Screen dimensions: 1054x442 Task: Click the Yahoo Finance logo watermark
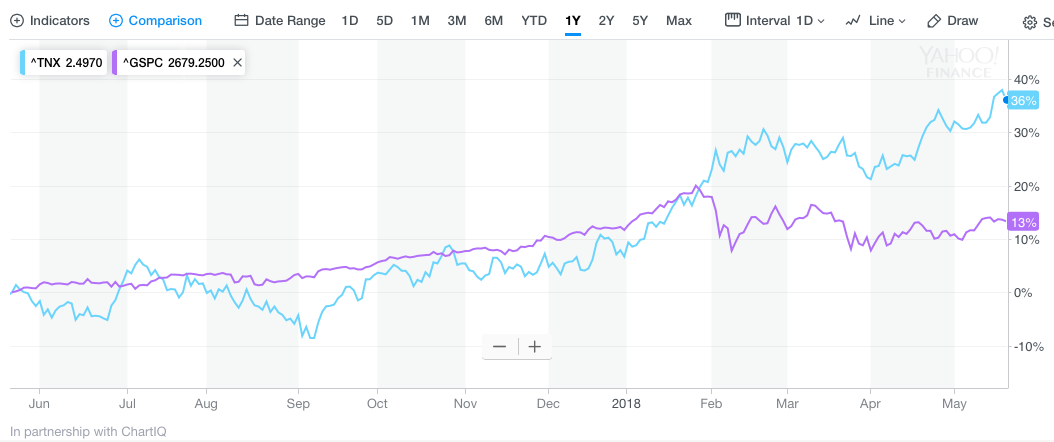[x=958, y=61]
